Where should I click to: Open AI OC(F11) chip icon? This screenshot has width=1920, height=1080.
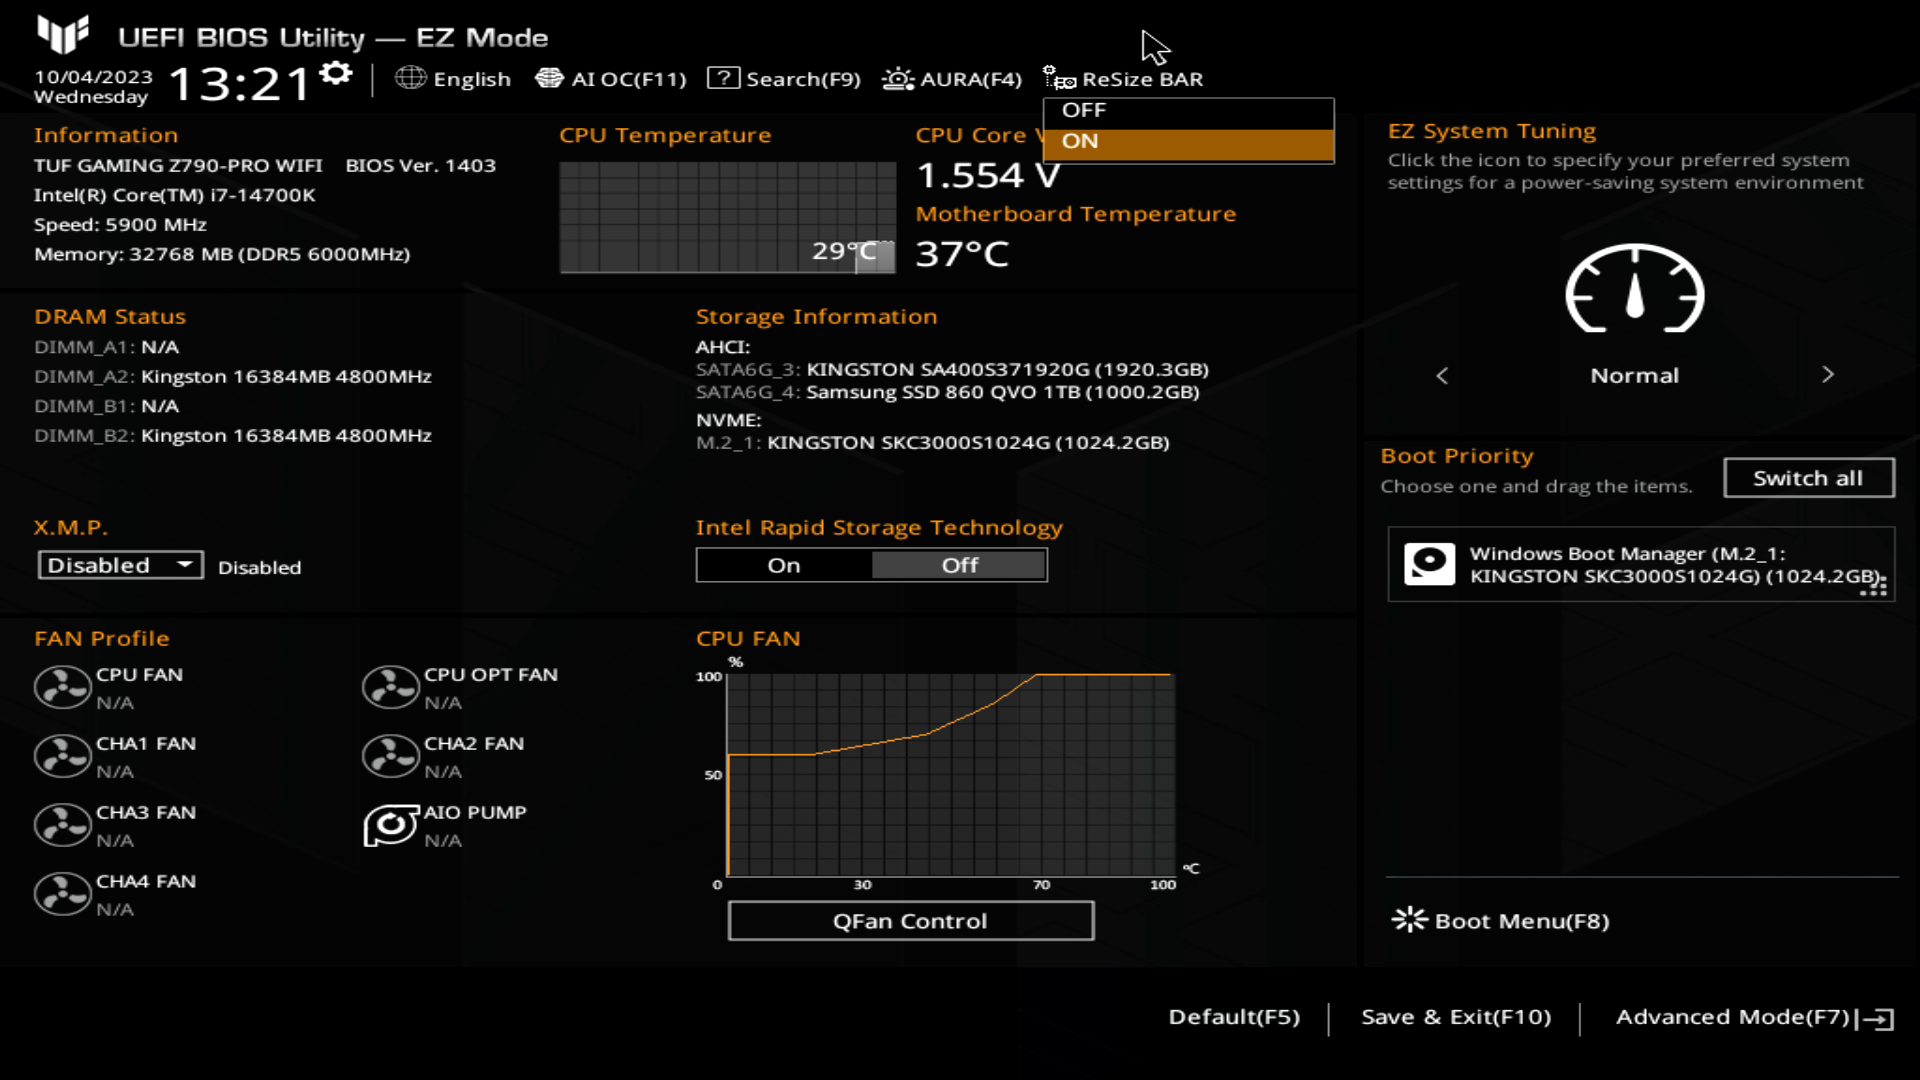pos(549,78)
